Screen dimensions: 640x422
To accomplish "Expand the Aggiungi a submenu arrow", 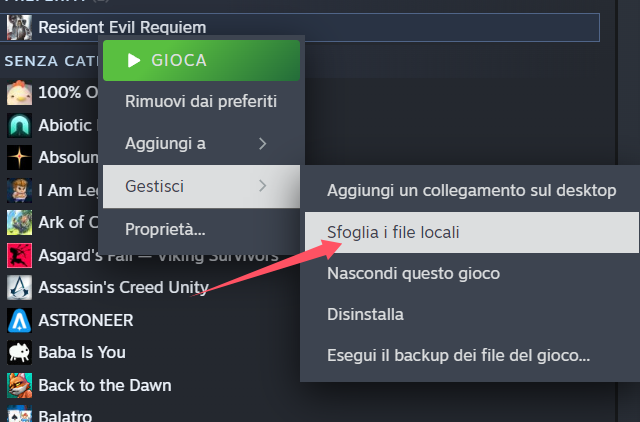I will [x=263, y=144].
